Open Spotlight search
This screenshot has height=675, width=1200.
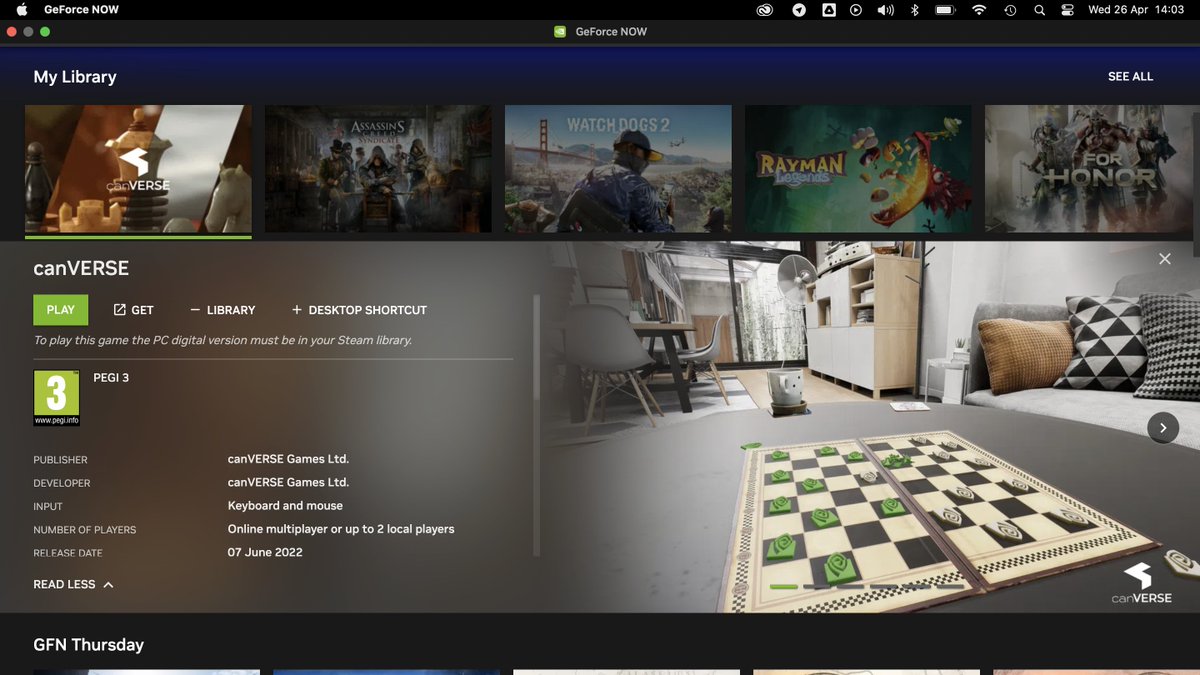tap(1040, 10)
